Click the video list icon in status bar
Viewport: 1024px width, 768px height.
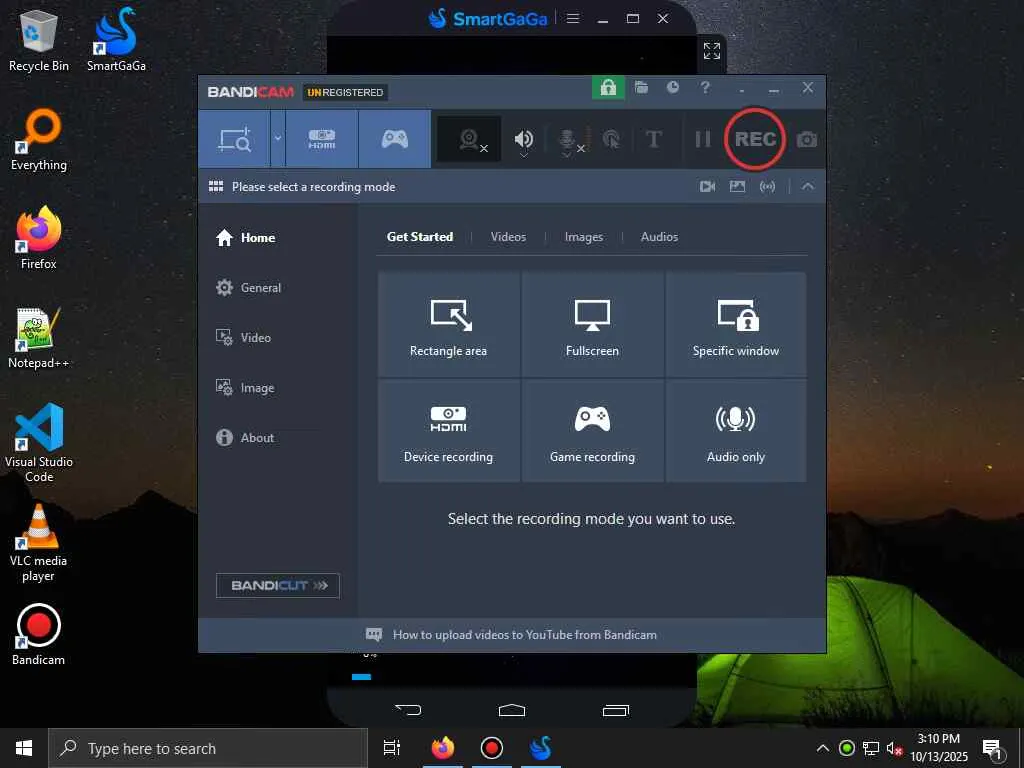coord(707,187)
